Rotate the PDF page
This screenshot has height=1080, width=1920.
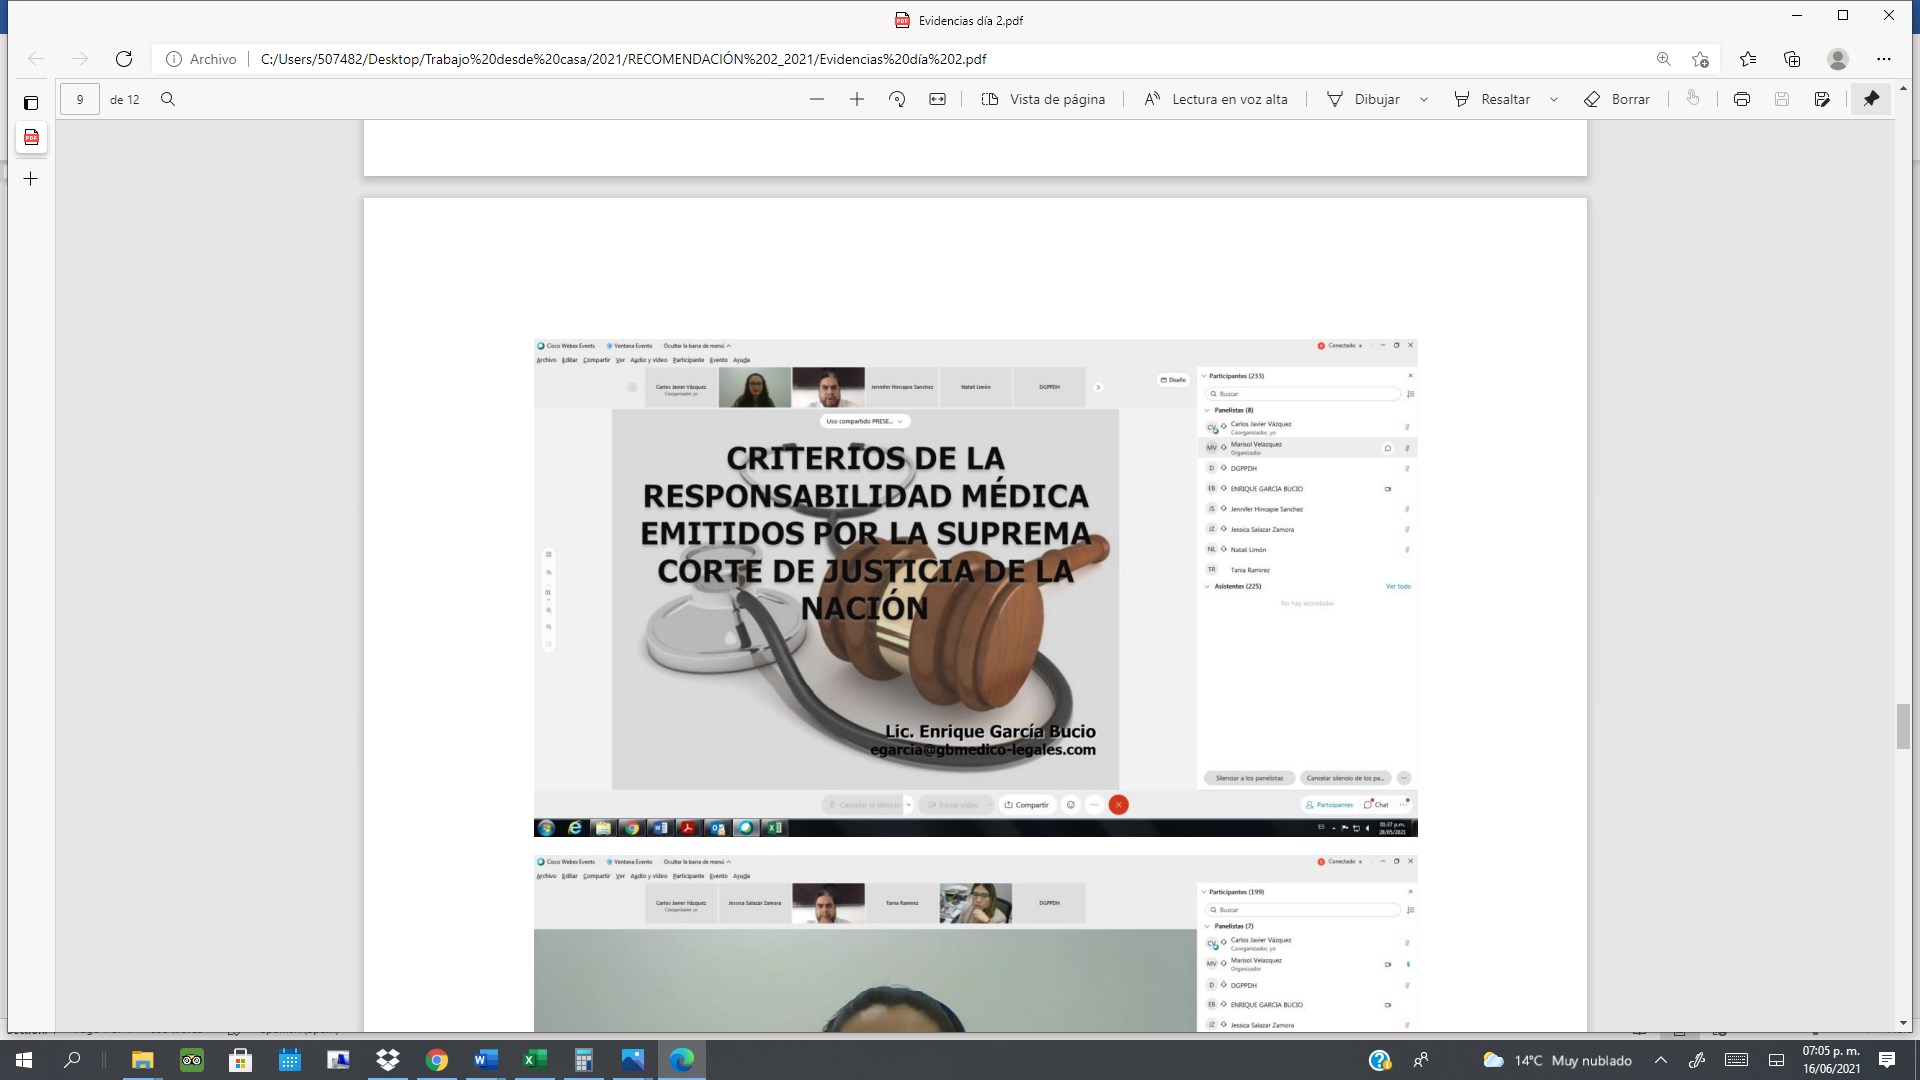coord(897,99)
